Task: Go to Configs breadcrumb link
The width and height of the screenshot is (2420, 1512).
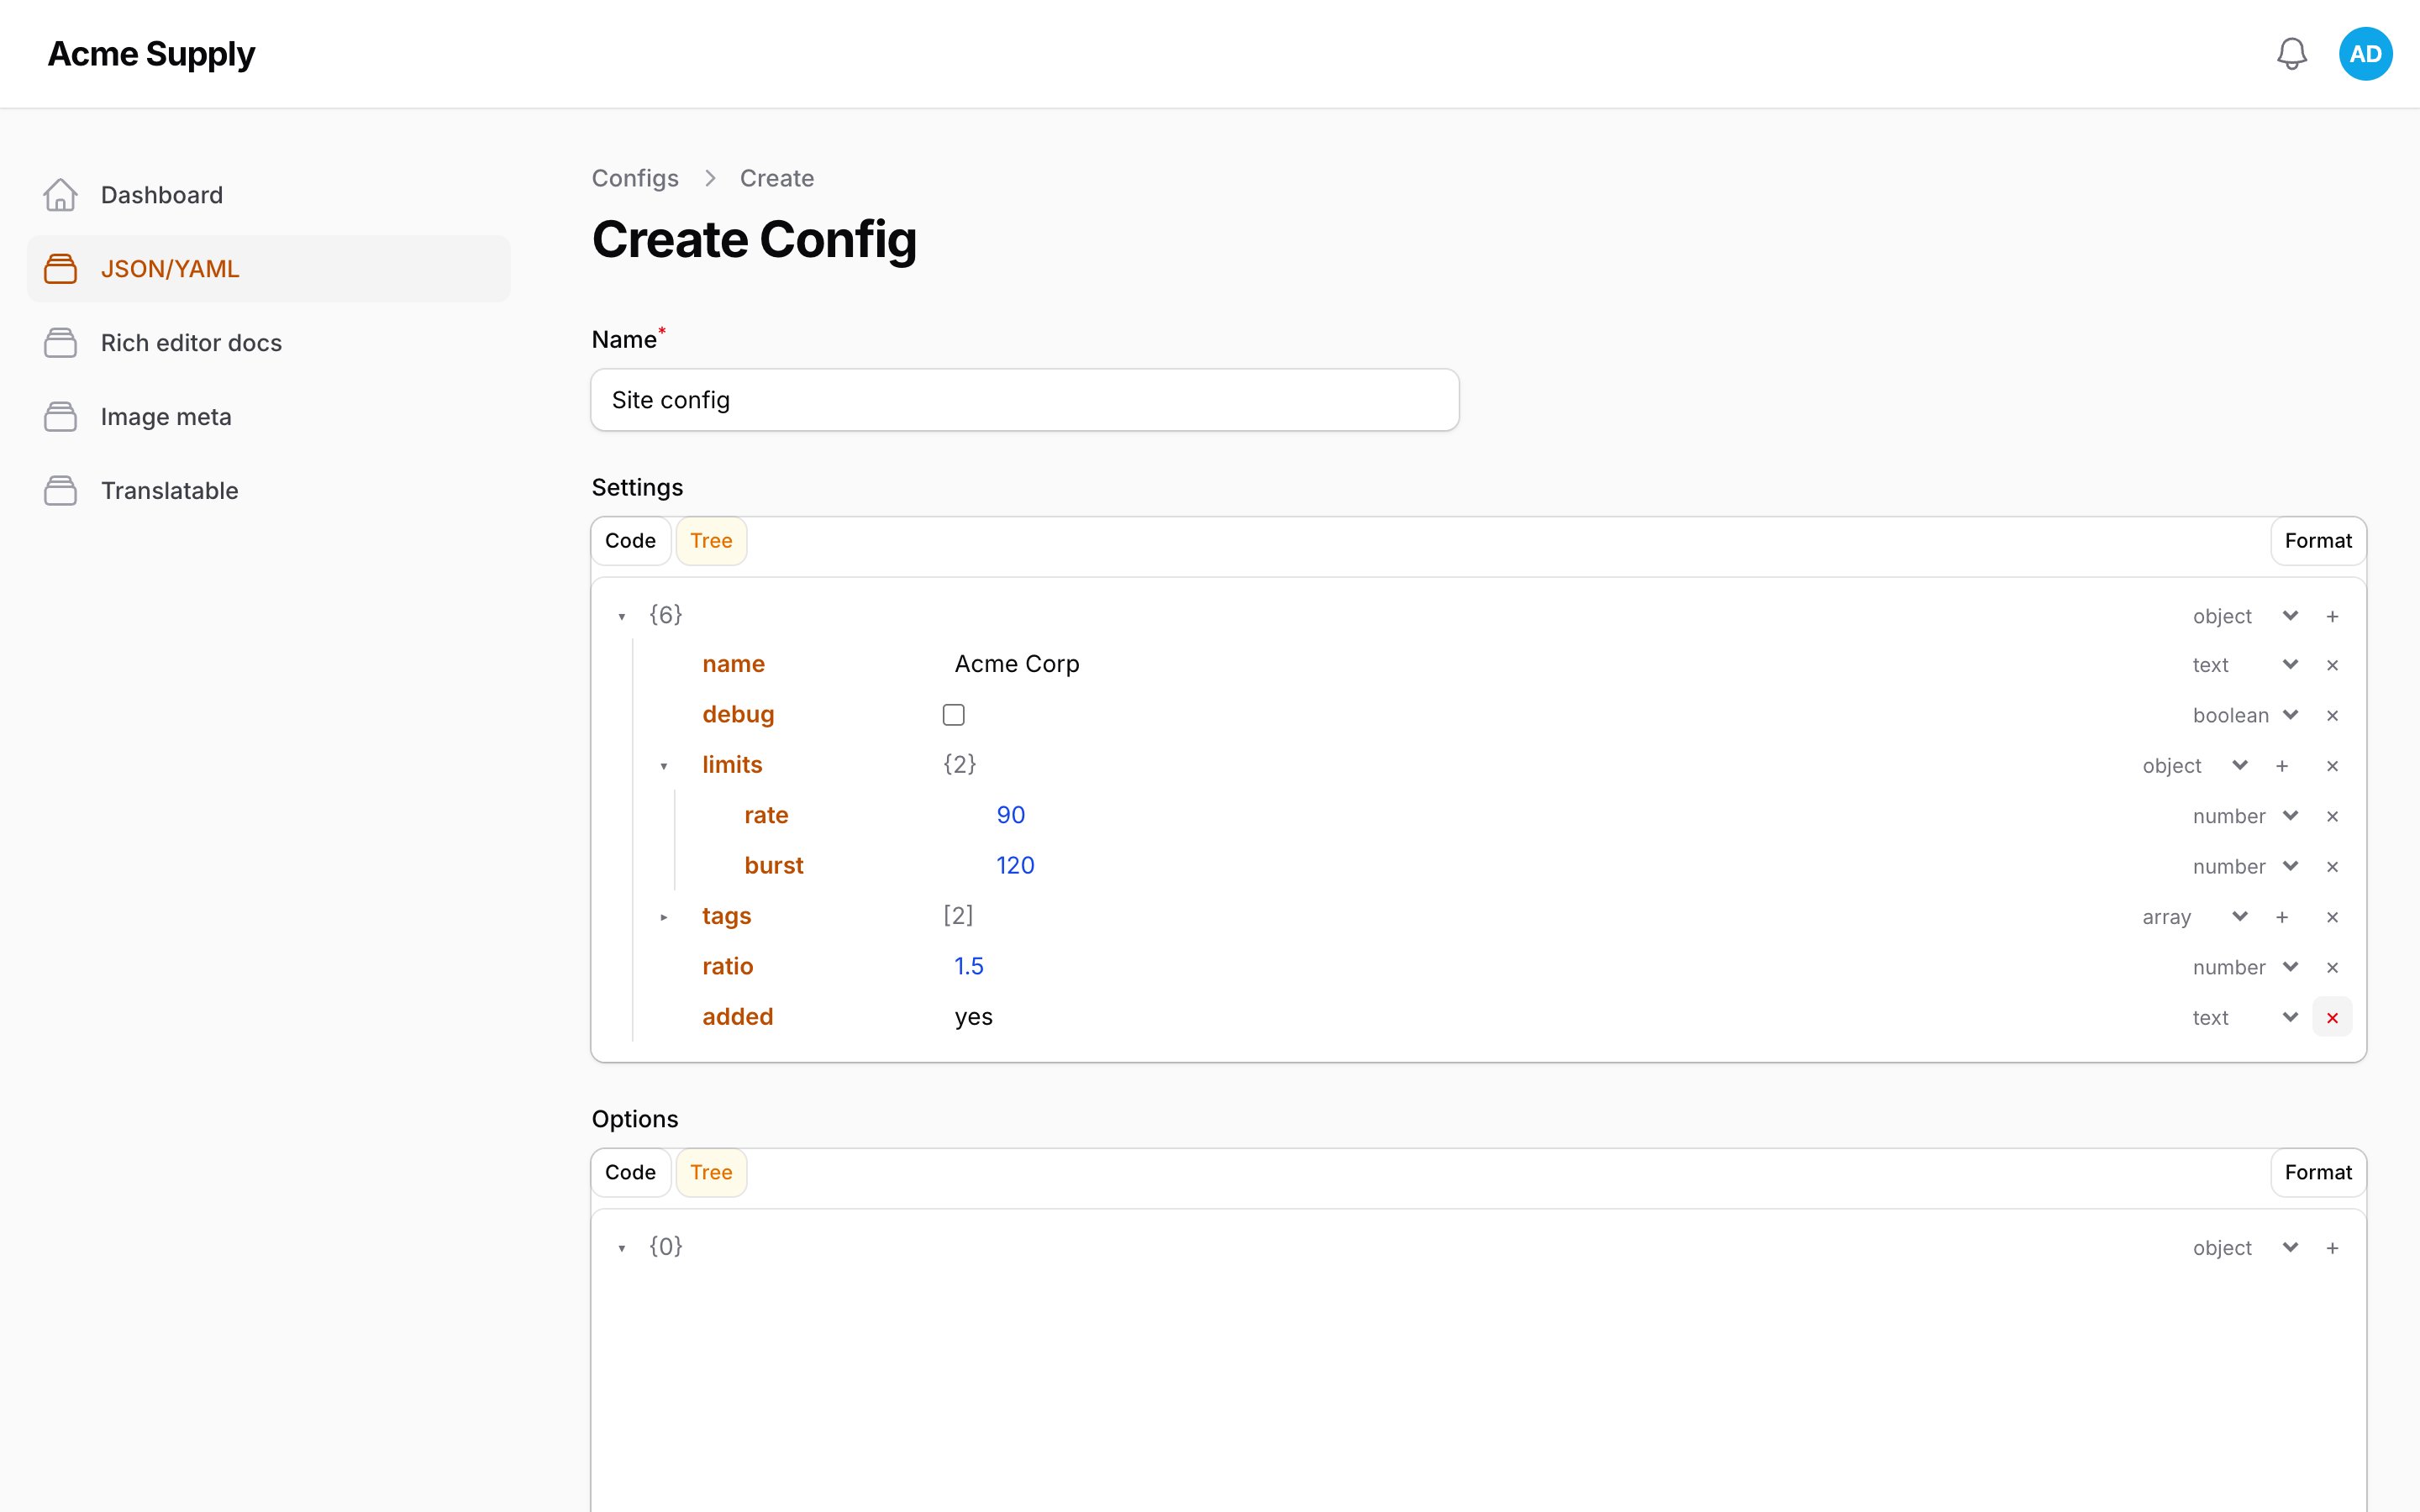Action: point(635,178)
